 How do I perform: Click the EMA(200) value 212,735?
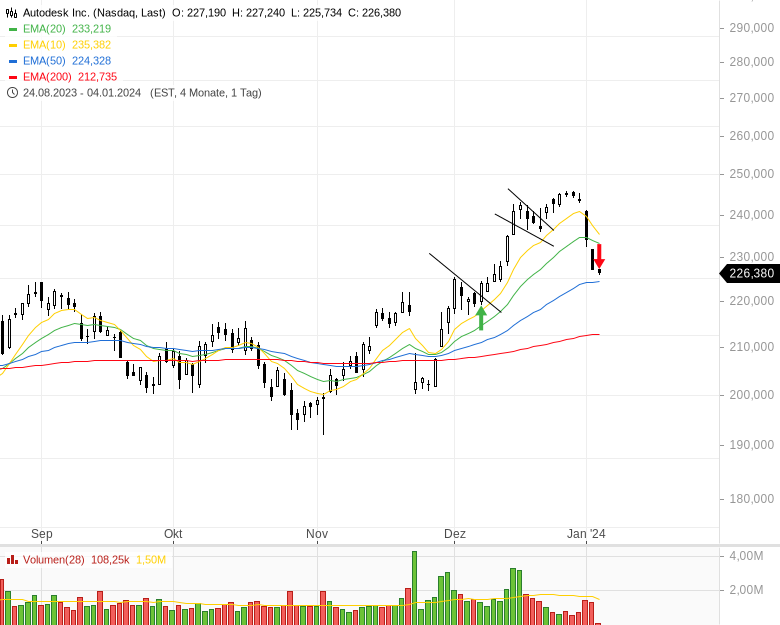98,77
